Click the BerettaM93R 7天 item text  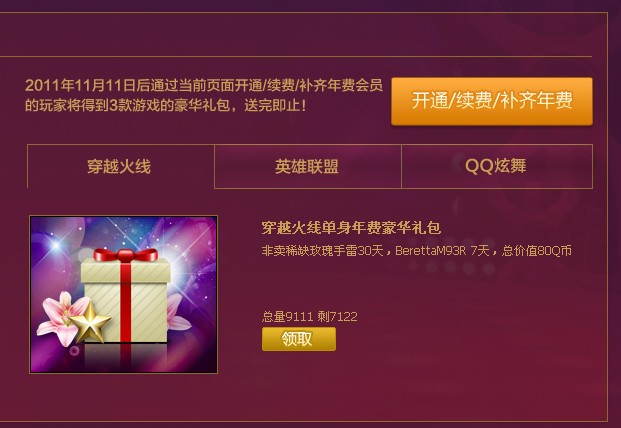tap(442, 251)
